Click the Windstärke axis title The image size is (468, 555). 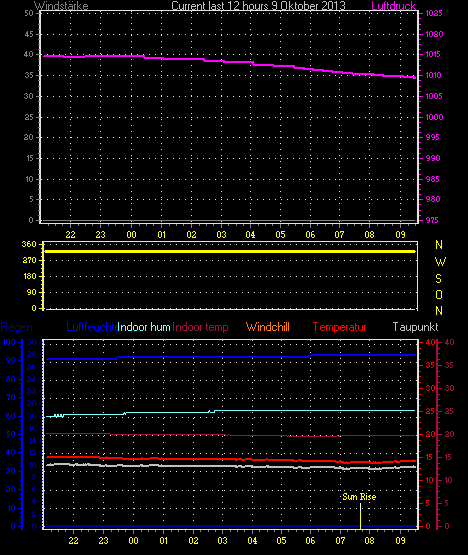[x=61, y=5]
